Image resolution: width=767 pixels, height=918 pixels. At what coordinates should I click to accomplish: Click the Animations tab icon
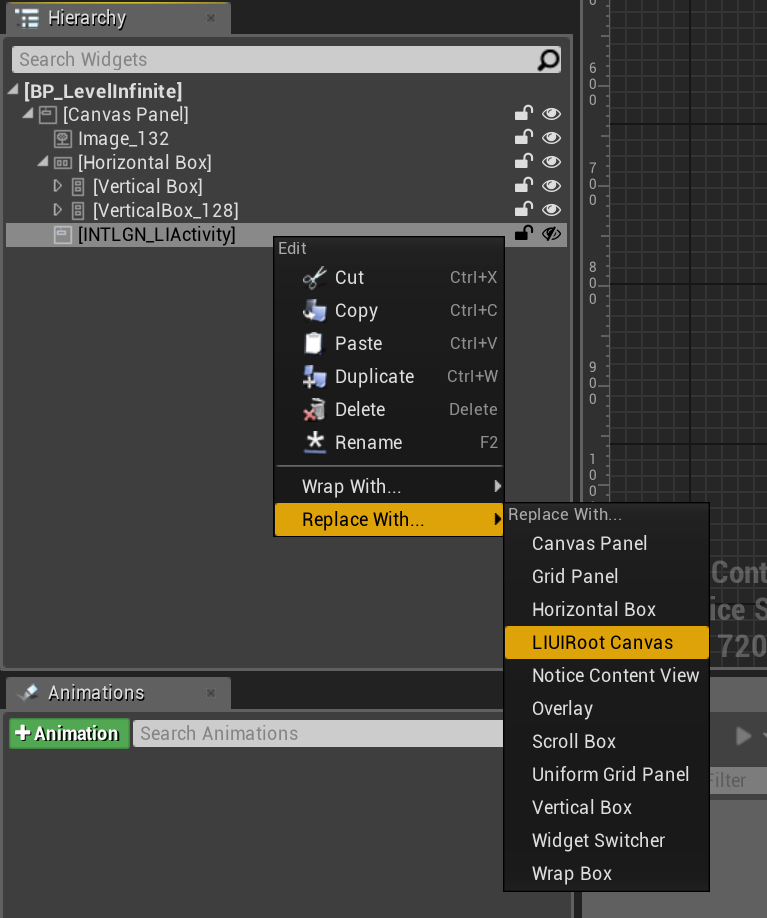28,693
